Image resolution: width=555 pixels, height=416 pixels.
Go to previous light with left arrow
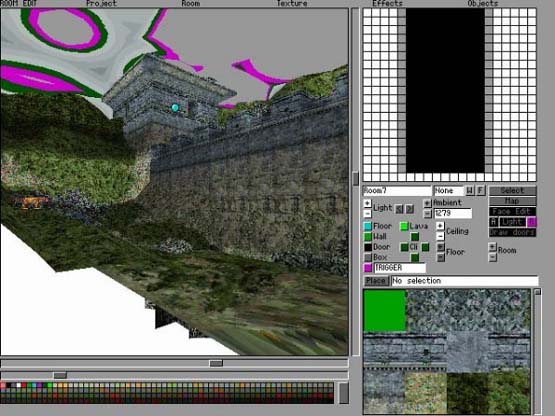(399, 209)
